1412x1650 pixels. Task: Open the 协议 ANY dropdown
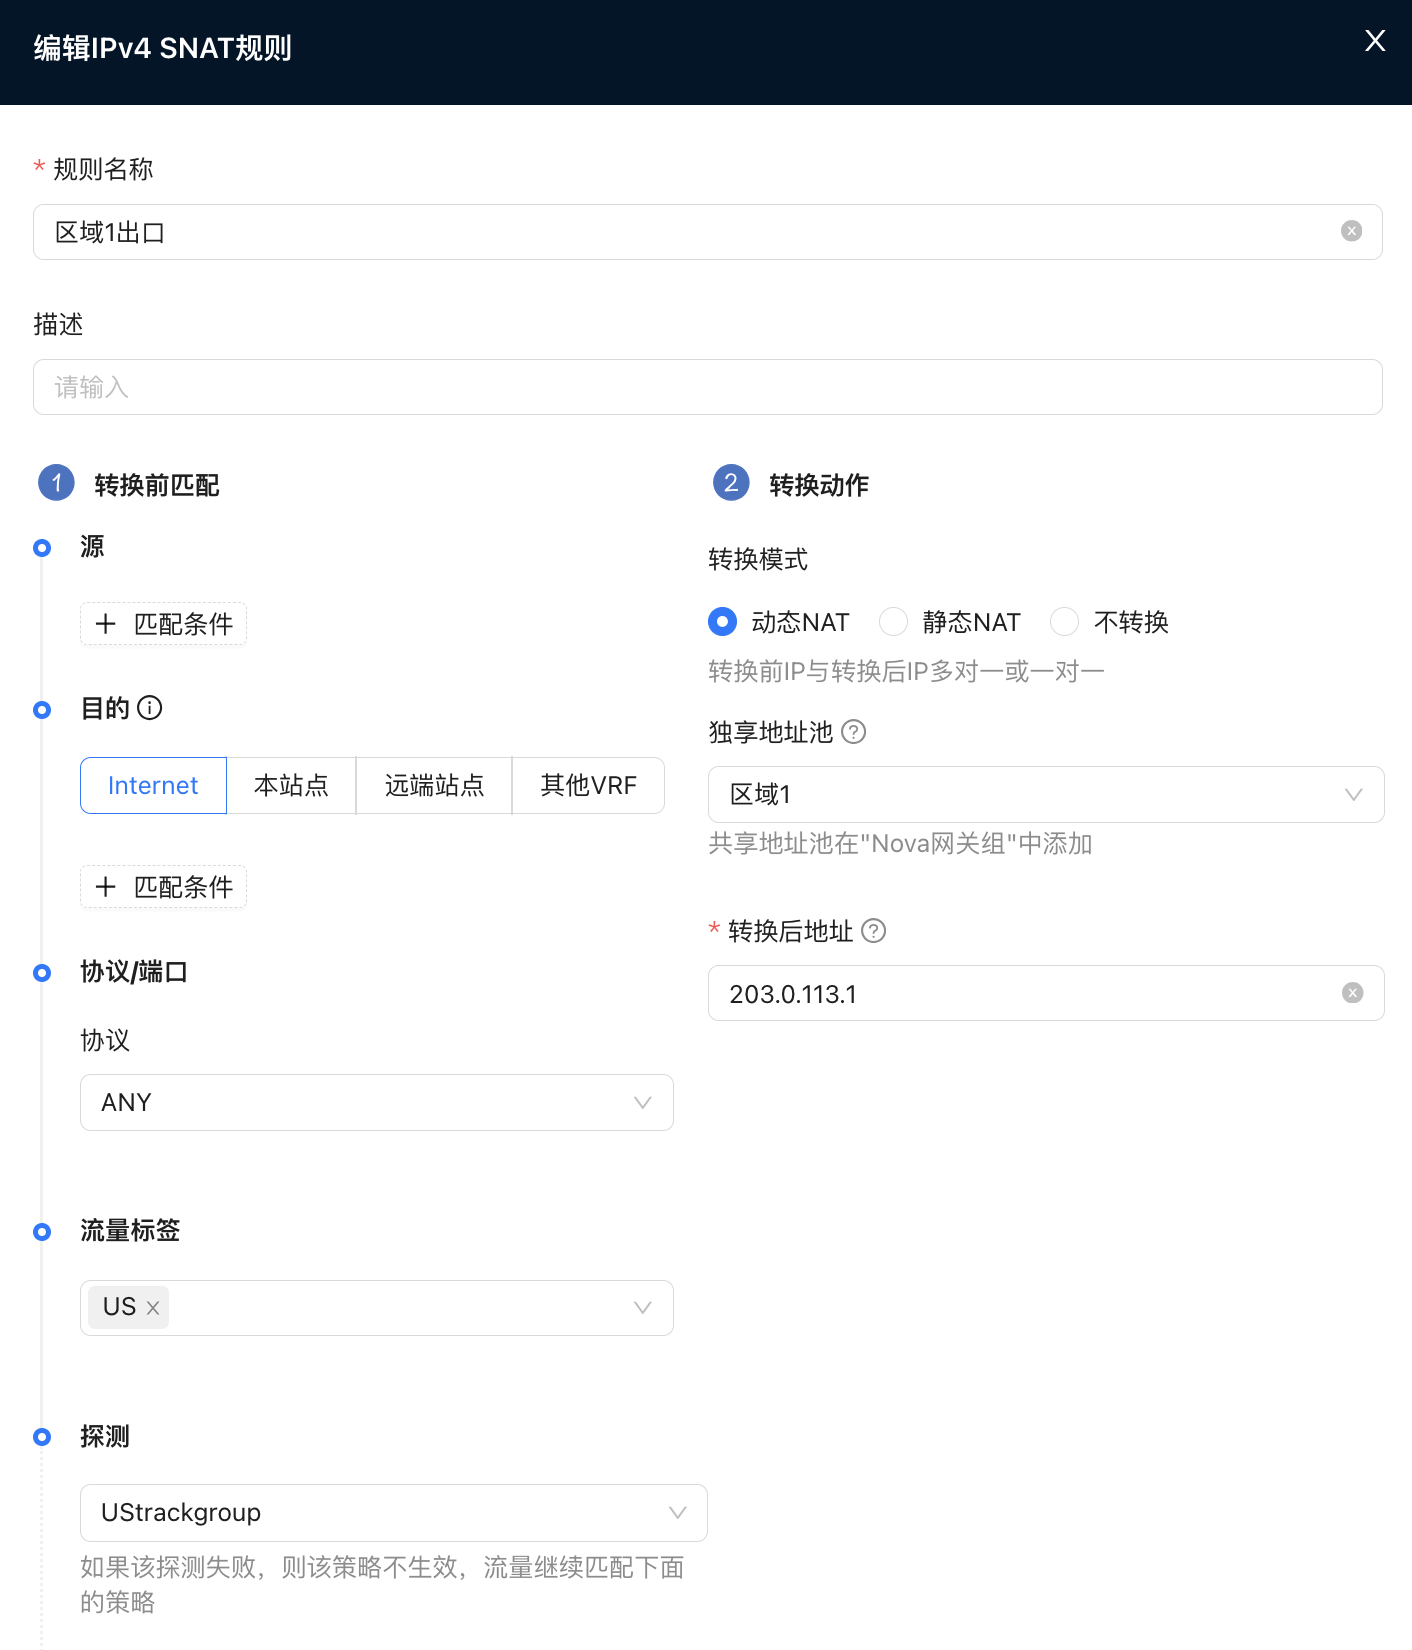pyautogui.click(x=376, y=1102)
